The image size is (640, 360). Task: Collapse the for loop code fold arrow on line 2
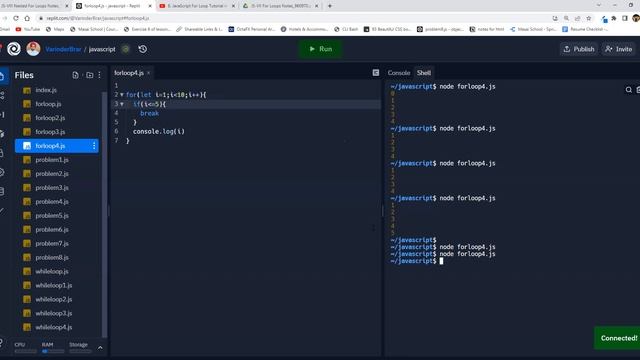(122, 95)
